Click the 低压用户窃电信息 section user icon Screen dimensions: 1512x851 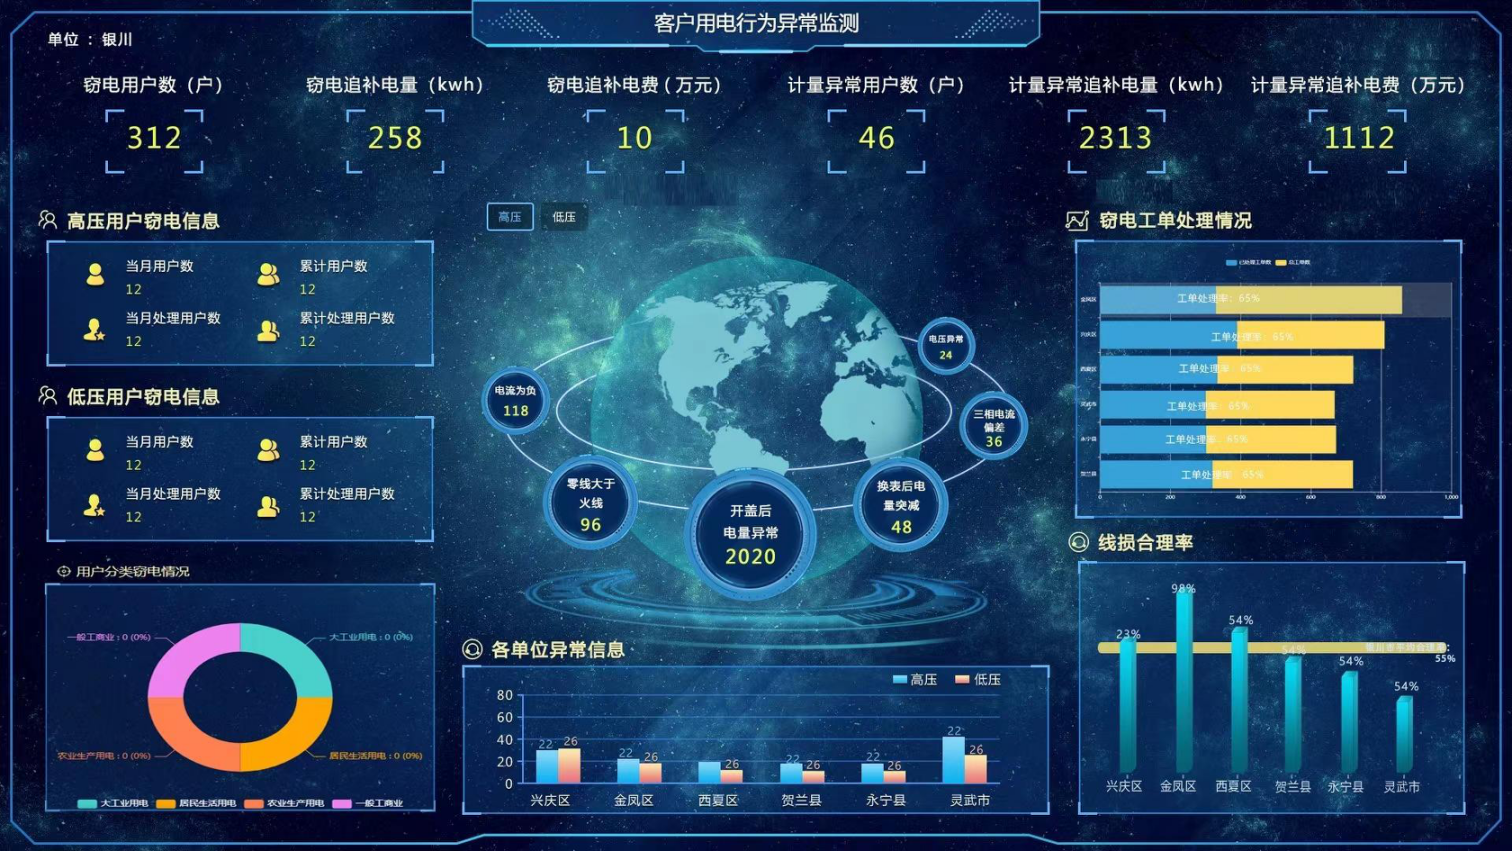pos(47,396)
